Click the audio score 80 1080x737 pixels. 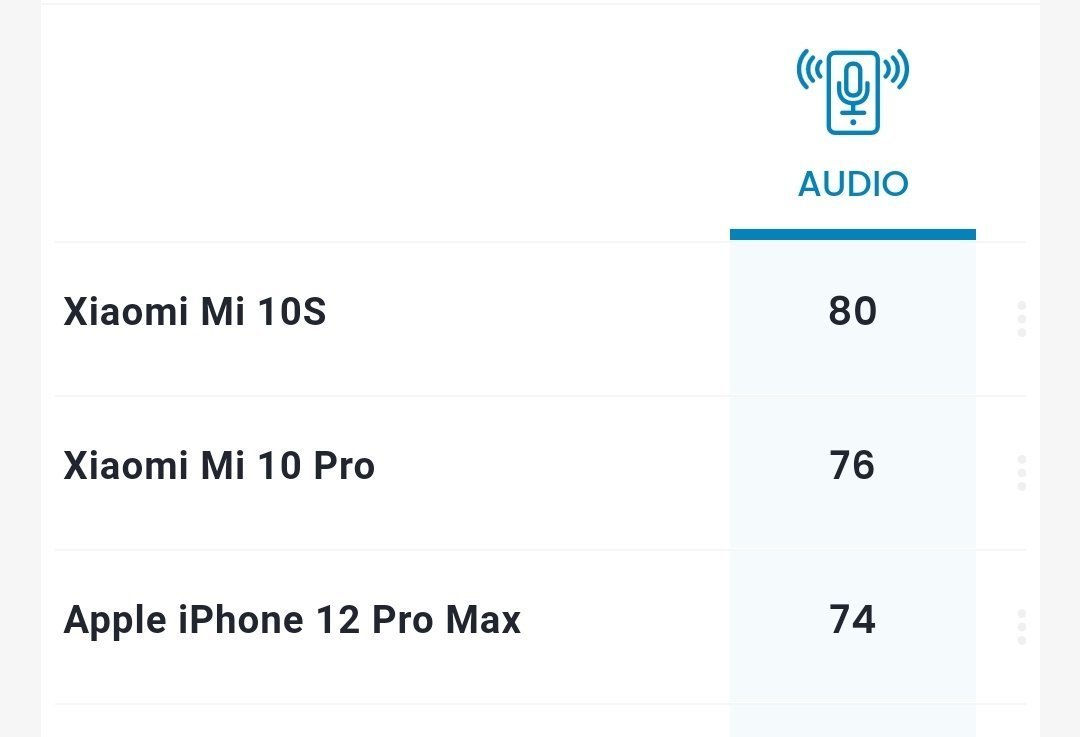click(853, 311)
